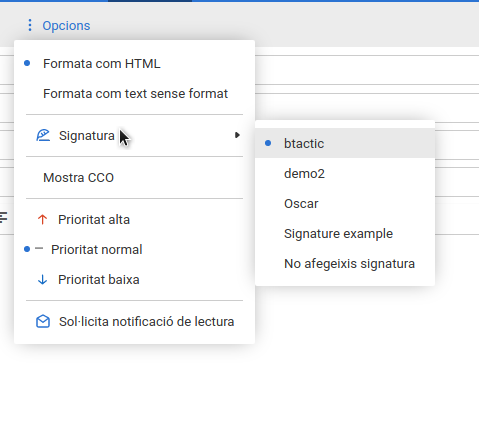Click the text alignment icon at left edge
Screen dimensions: 479x441
3,217
